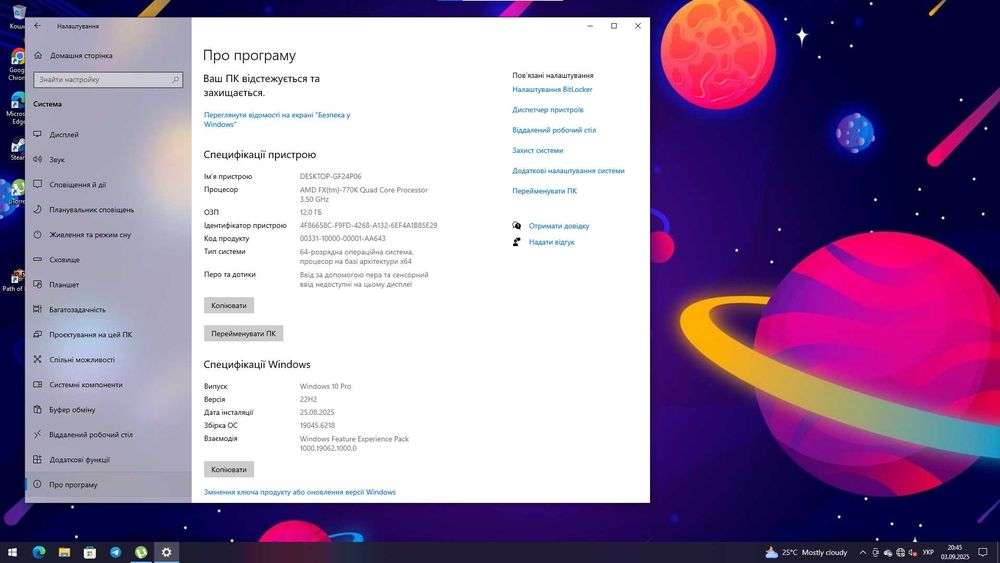Select the Recycle Bin desktop icon

17,17
